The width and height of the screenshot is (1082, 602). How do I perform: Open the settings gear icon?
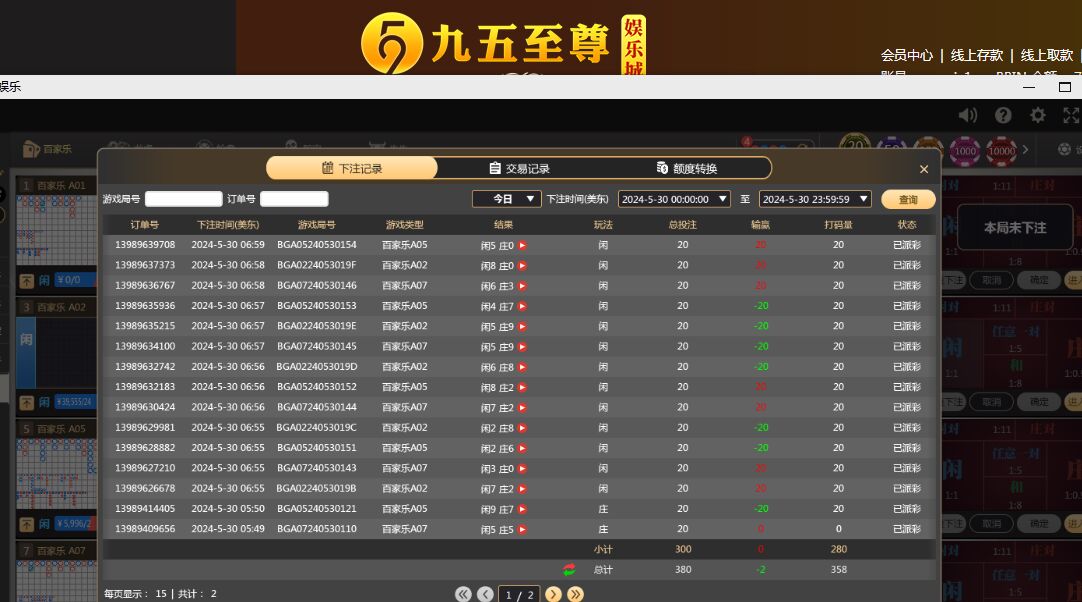1038,116
